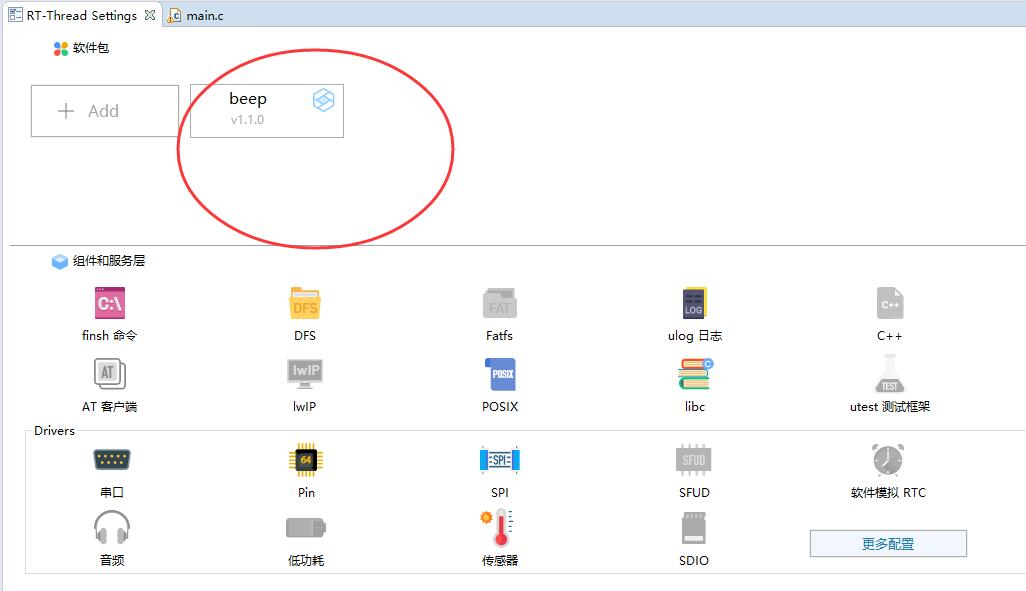Open the 串口 serial port driver icon
The image size is (1026, 591).
coord(112,459)
